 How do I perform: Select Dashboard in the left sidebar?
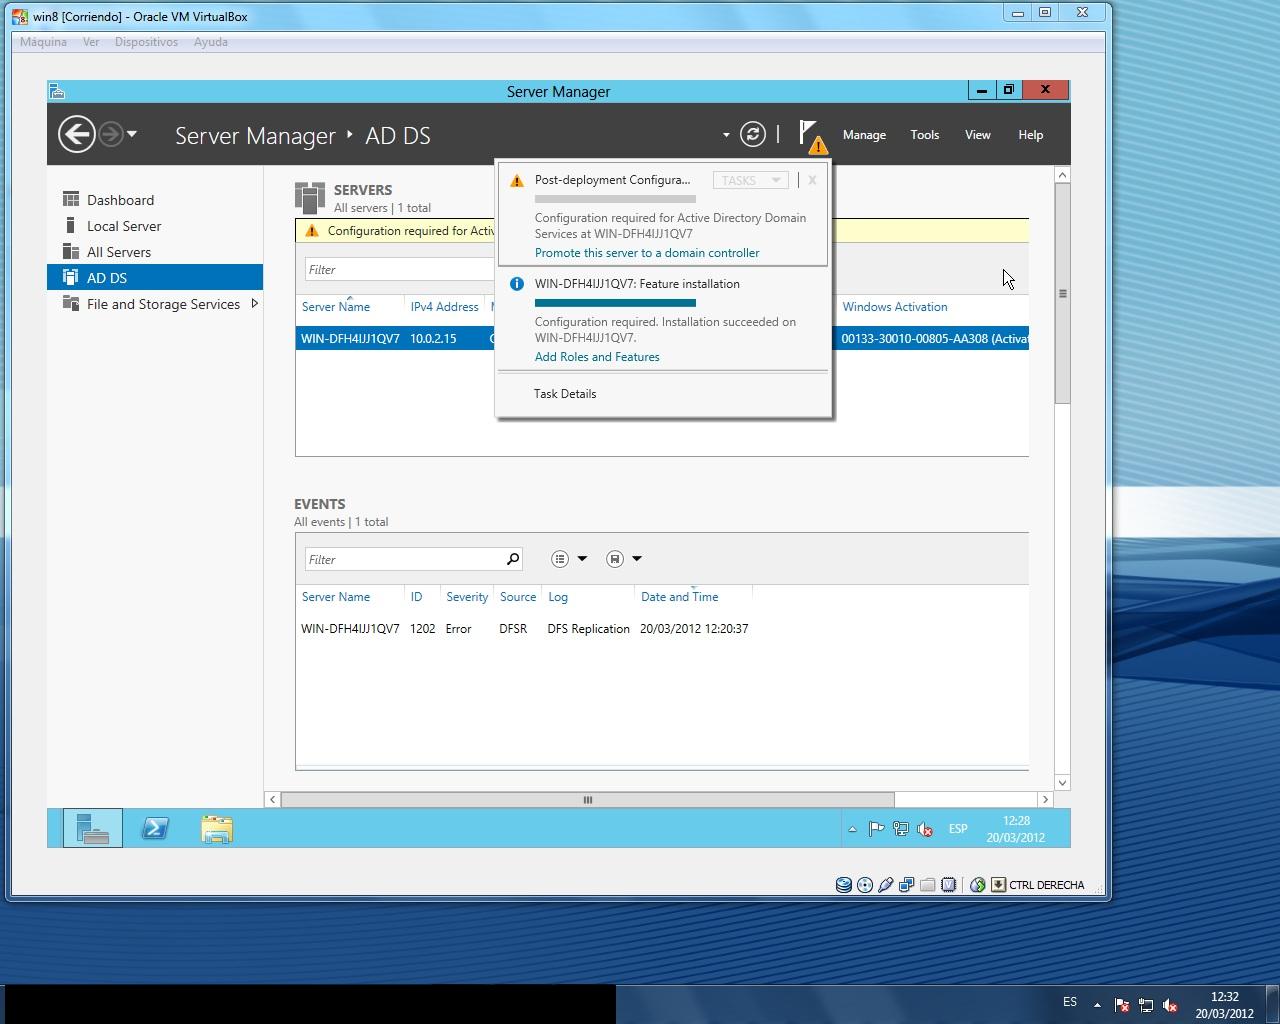pos(120,200)
